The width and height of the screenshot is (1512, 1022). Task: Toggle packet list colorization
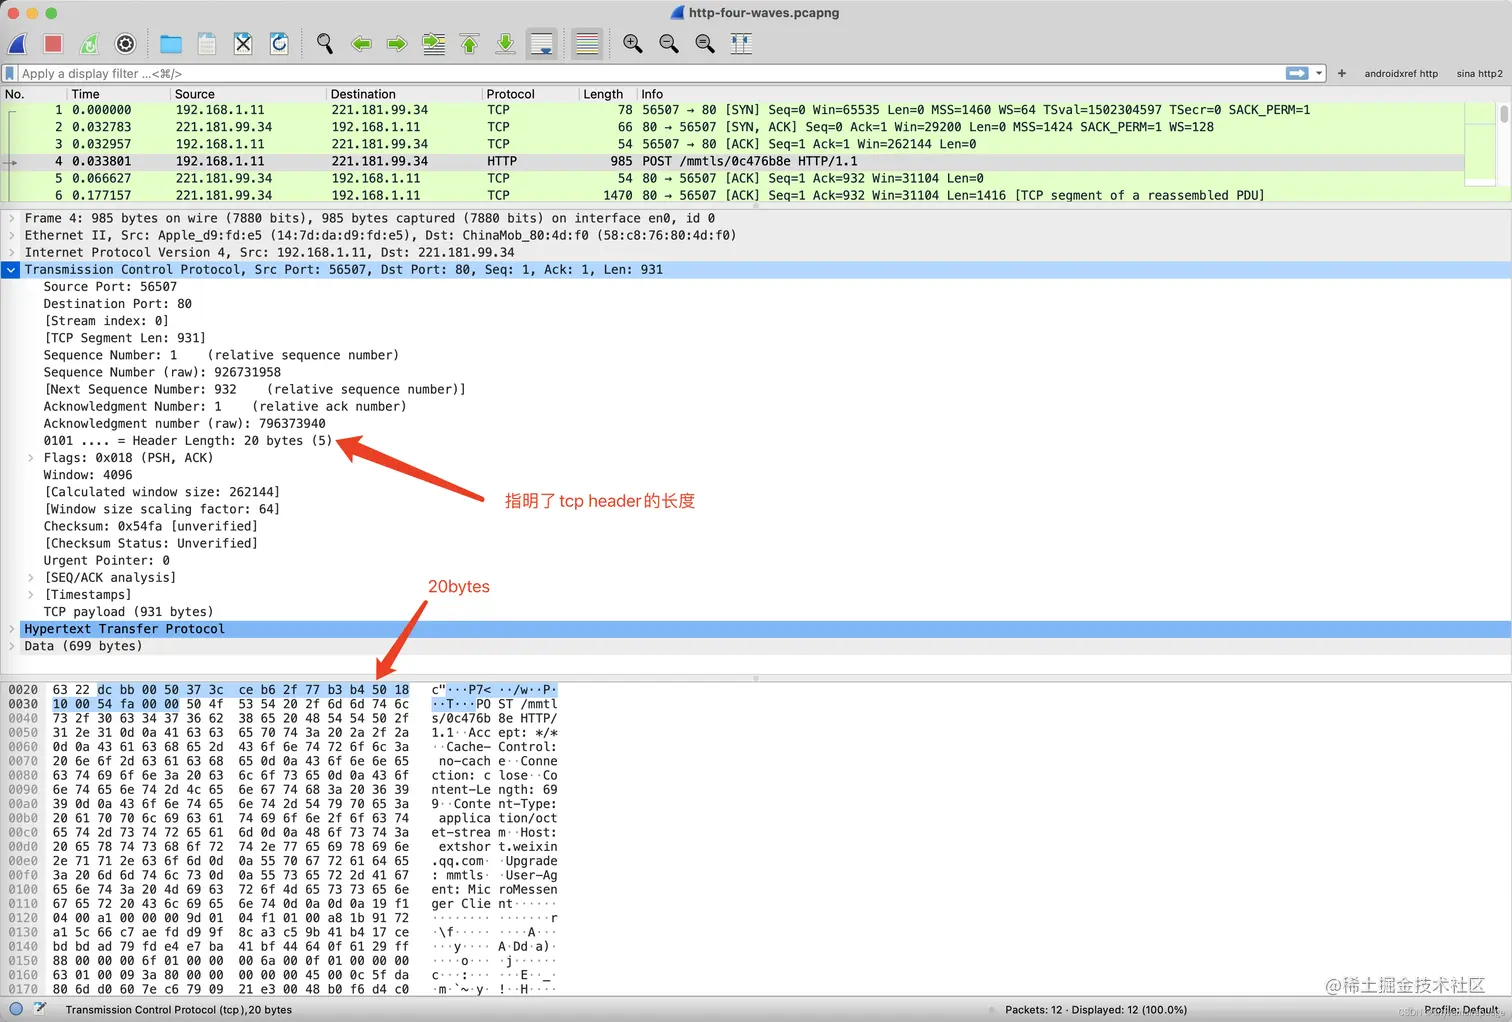(x=587, y=44)
